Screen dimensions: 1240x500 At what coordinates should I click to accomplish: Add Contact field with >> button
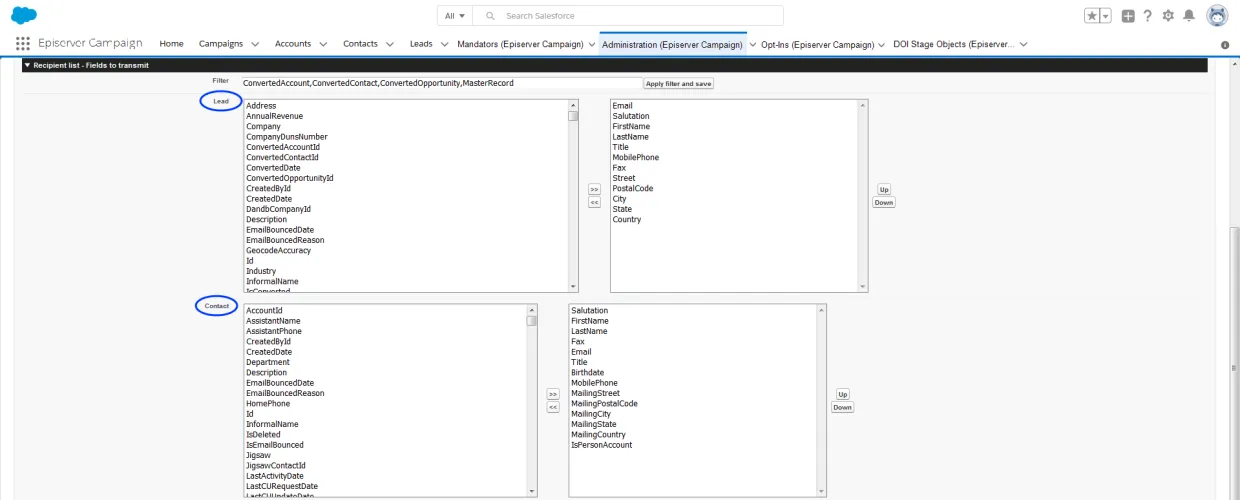point(553,394)
